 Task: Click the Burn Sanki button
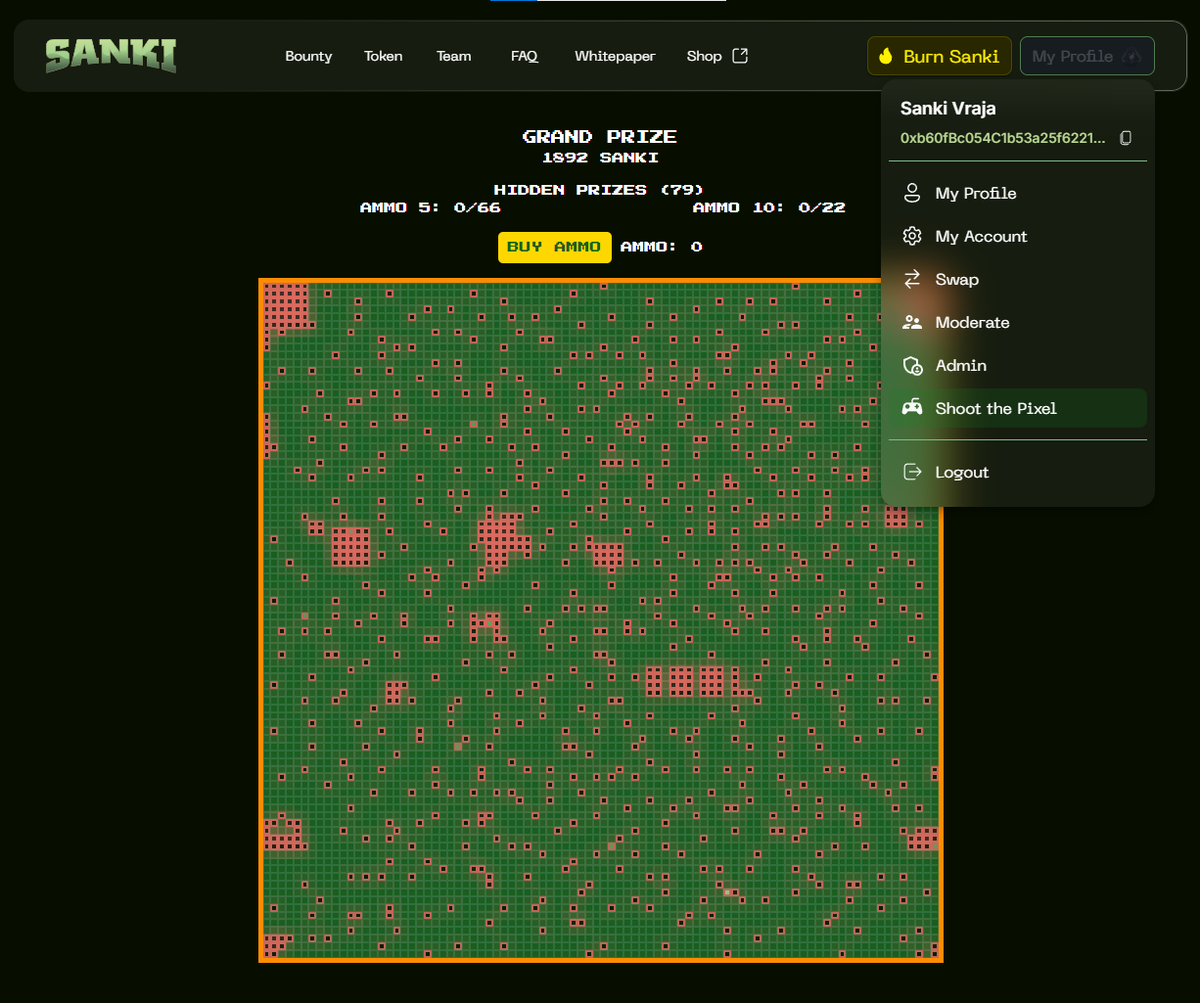coord(940,56)
